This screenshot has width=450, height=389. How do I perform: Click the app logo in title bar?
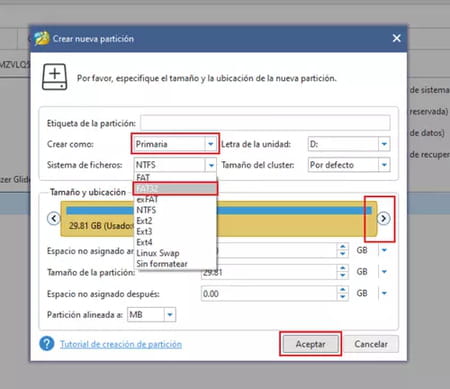(42, 38)
